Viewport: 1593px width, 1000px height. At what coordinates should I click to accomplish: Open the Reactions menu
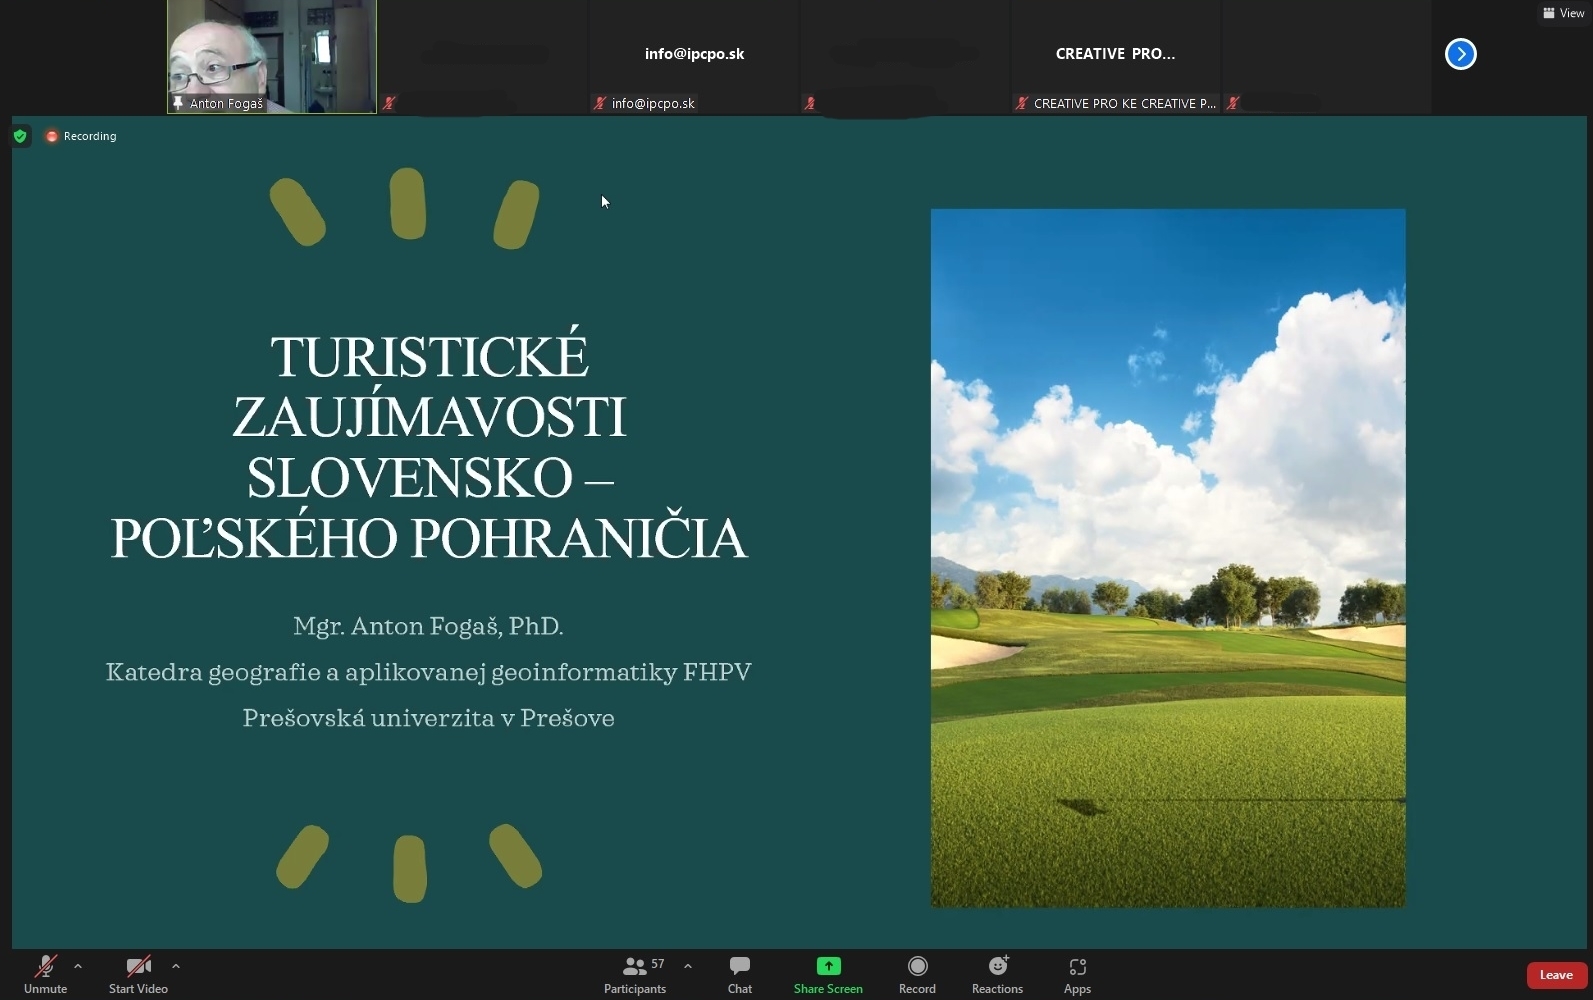tap(997, 974)
